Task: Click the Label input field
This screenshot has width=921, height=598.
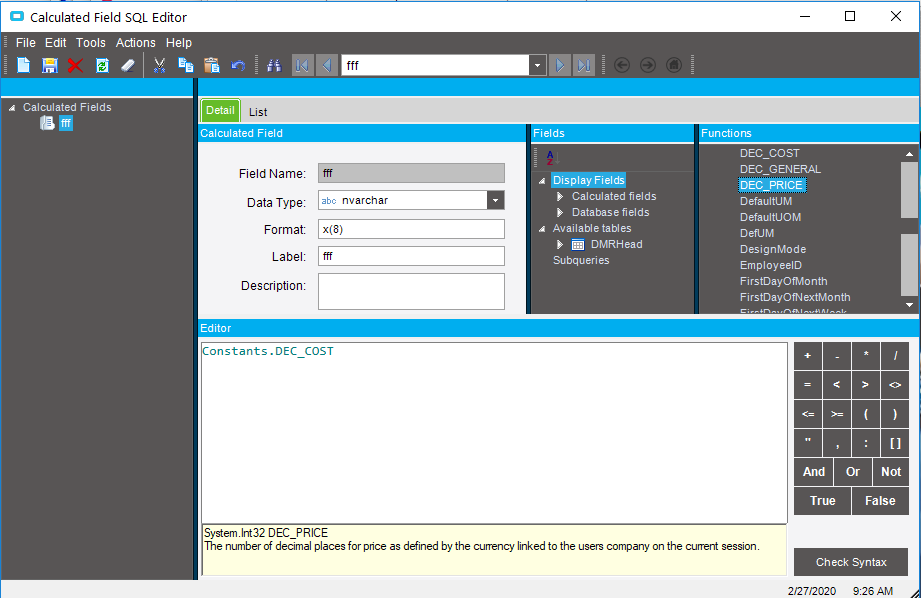Action: 411,256
